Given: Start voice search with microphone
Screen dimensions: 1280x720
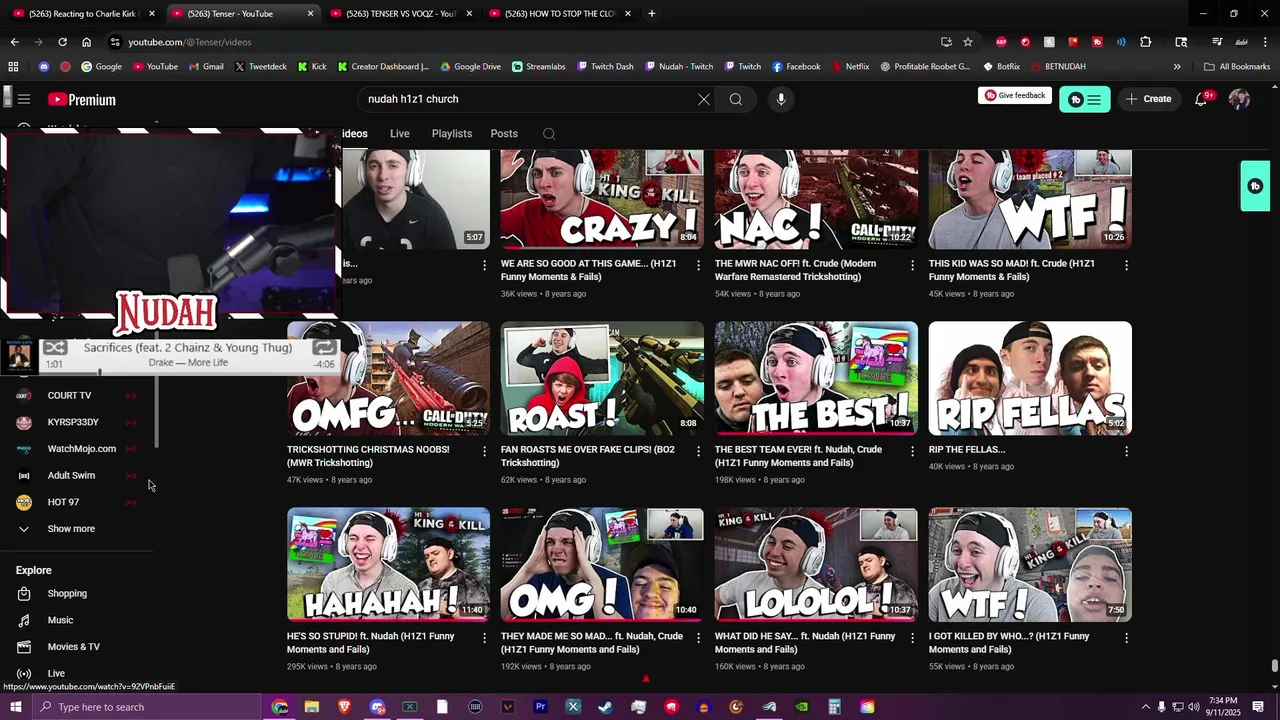Looking at the screenshot, I should (x=781, y=99).
